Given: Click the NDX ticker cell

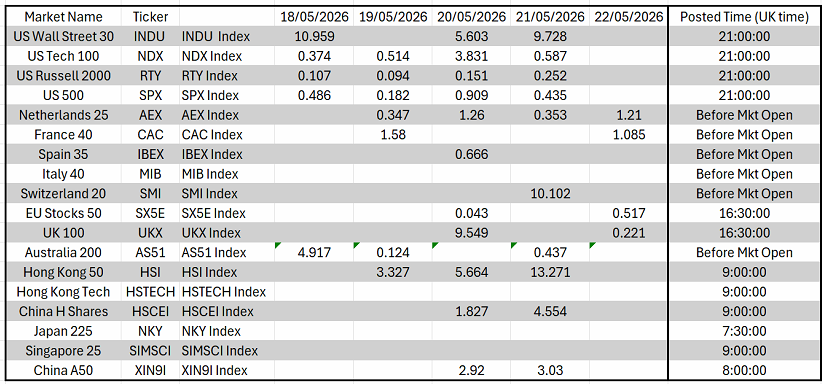Looking at the screenshot, I should tap(150, 56).
